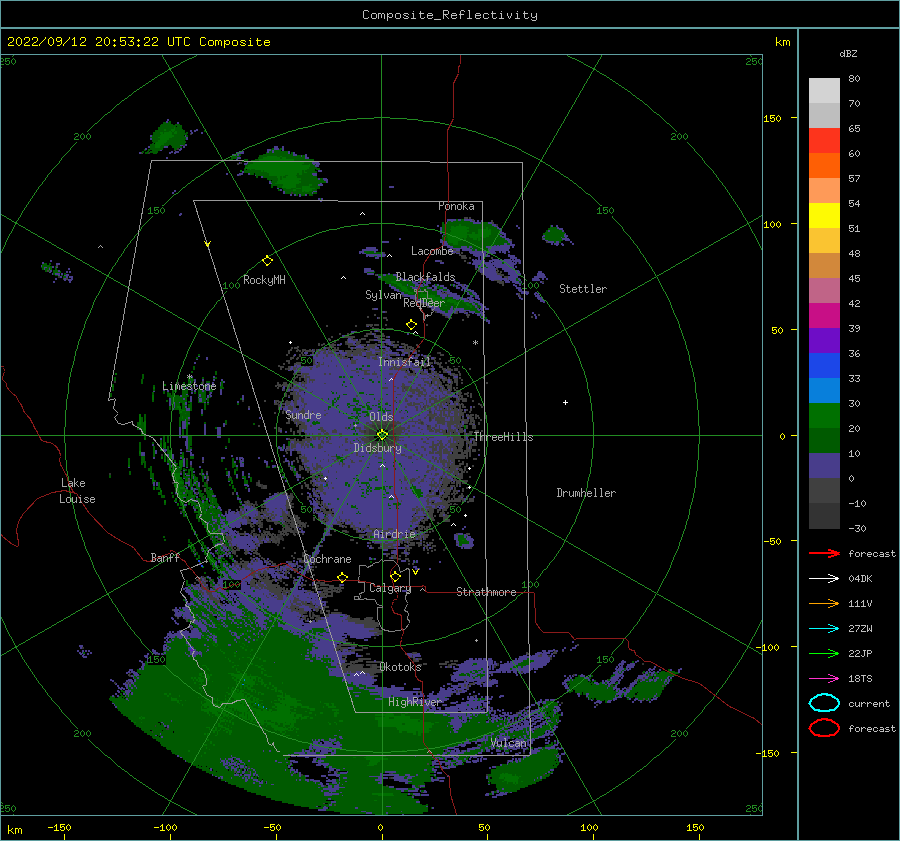Viewport: 900px width, 841px height.
Task: Click the Calgary city label
Action: coord(390,588)
